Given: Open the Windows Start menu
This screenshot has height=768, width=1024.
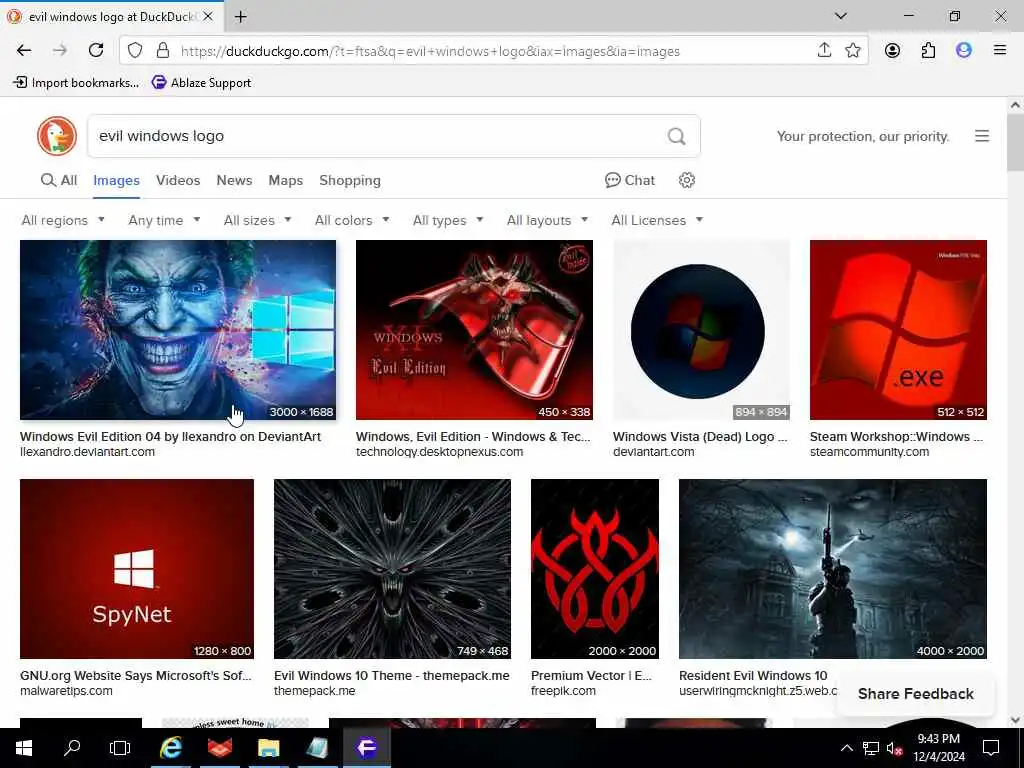Looking at the screenshot, I should [x=24, y=748].
